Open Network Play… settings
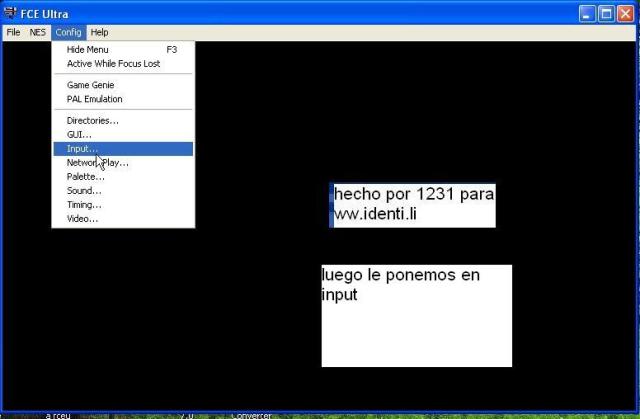Image resolution: width=640 pixels, height=419 pixels. coord(123,163)
